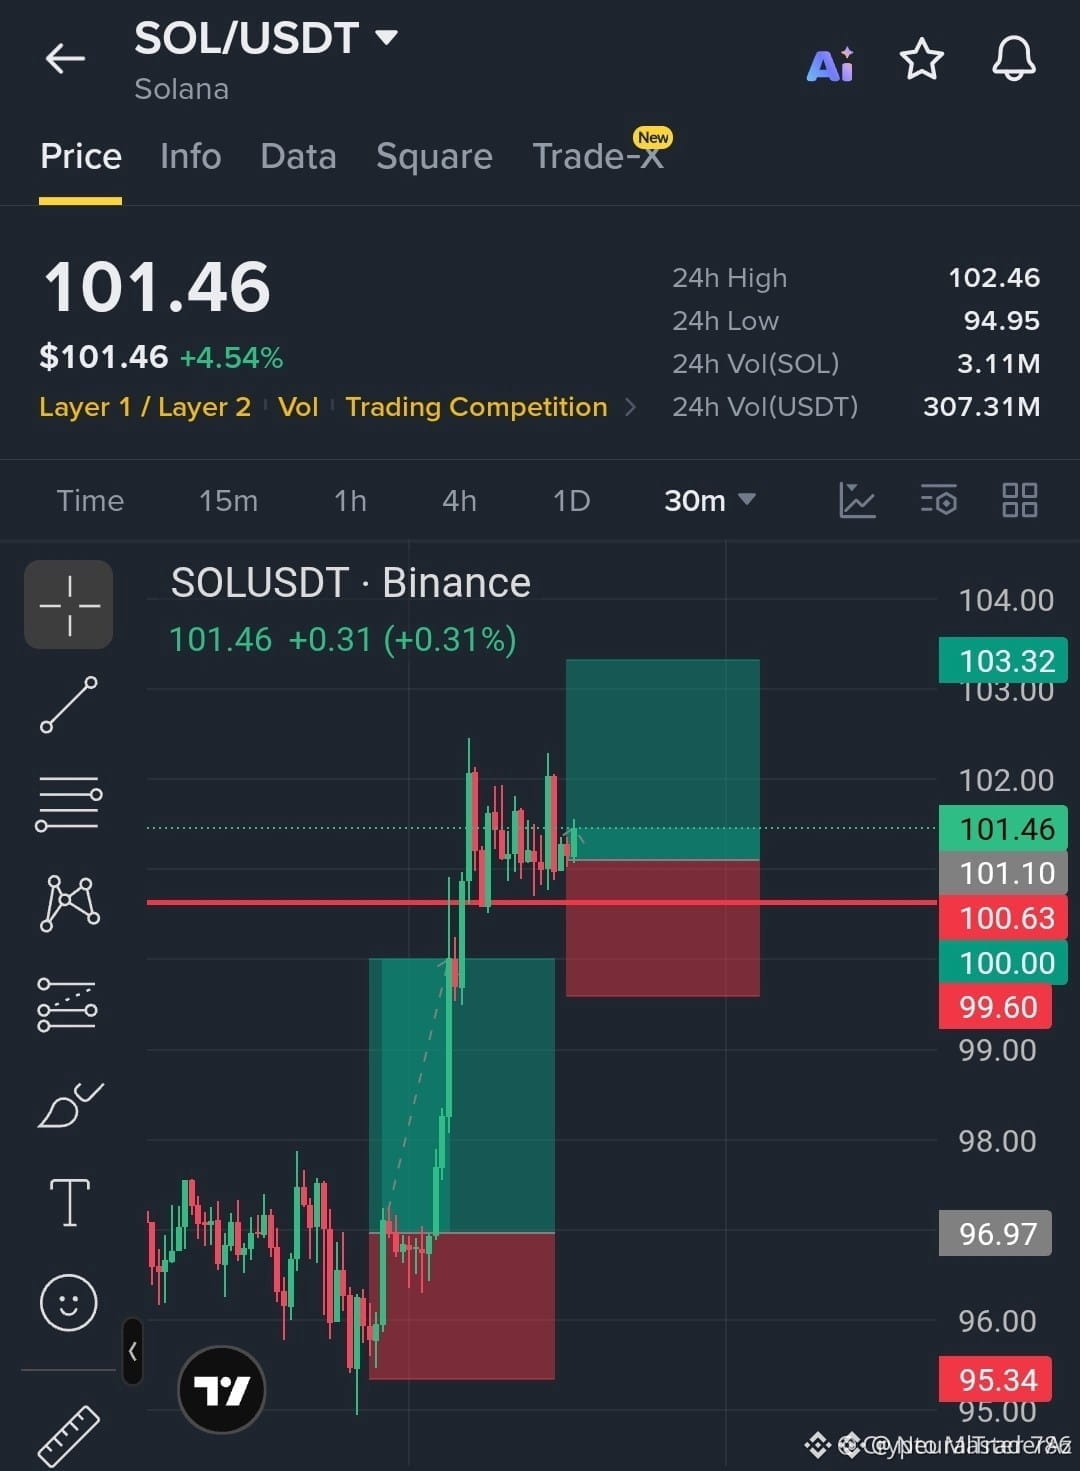The height and width of the screenshot is (1471, 1080).
Task: Open the AI assistant icon
Action: [x=830, y=64]
